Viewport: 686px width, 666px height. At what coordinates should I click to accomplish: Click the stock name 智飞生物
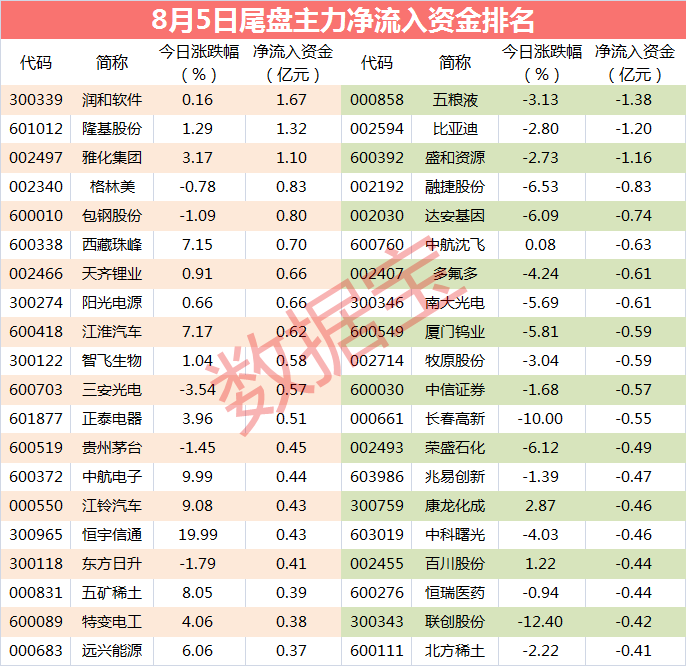tap(112, 361)
